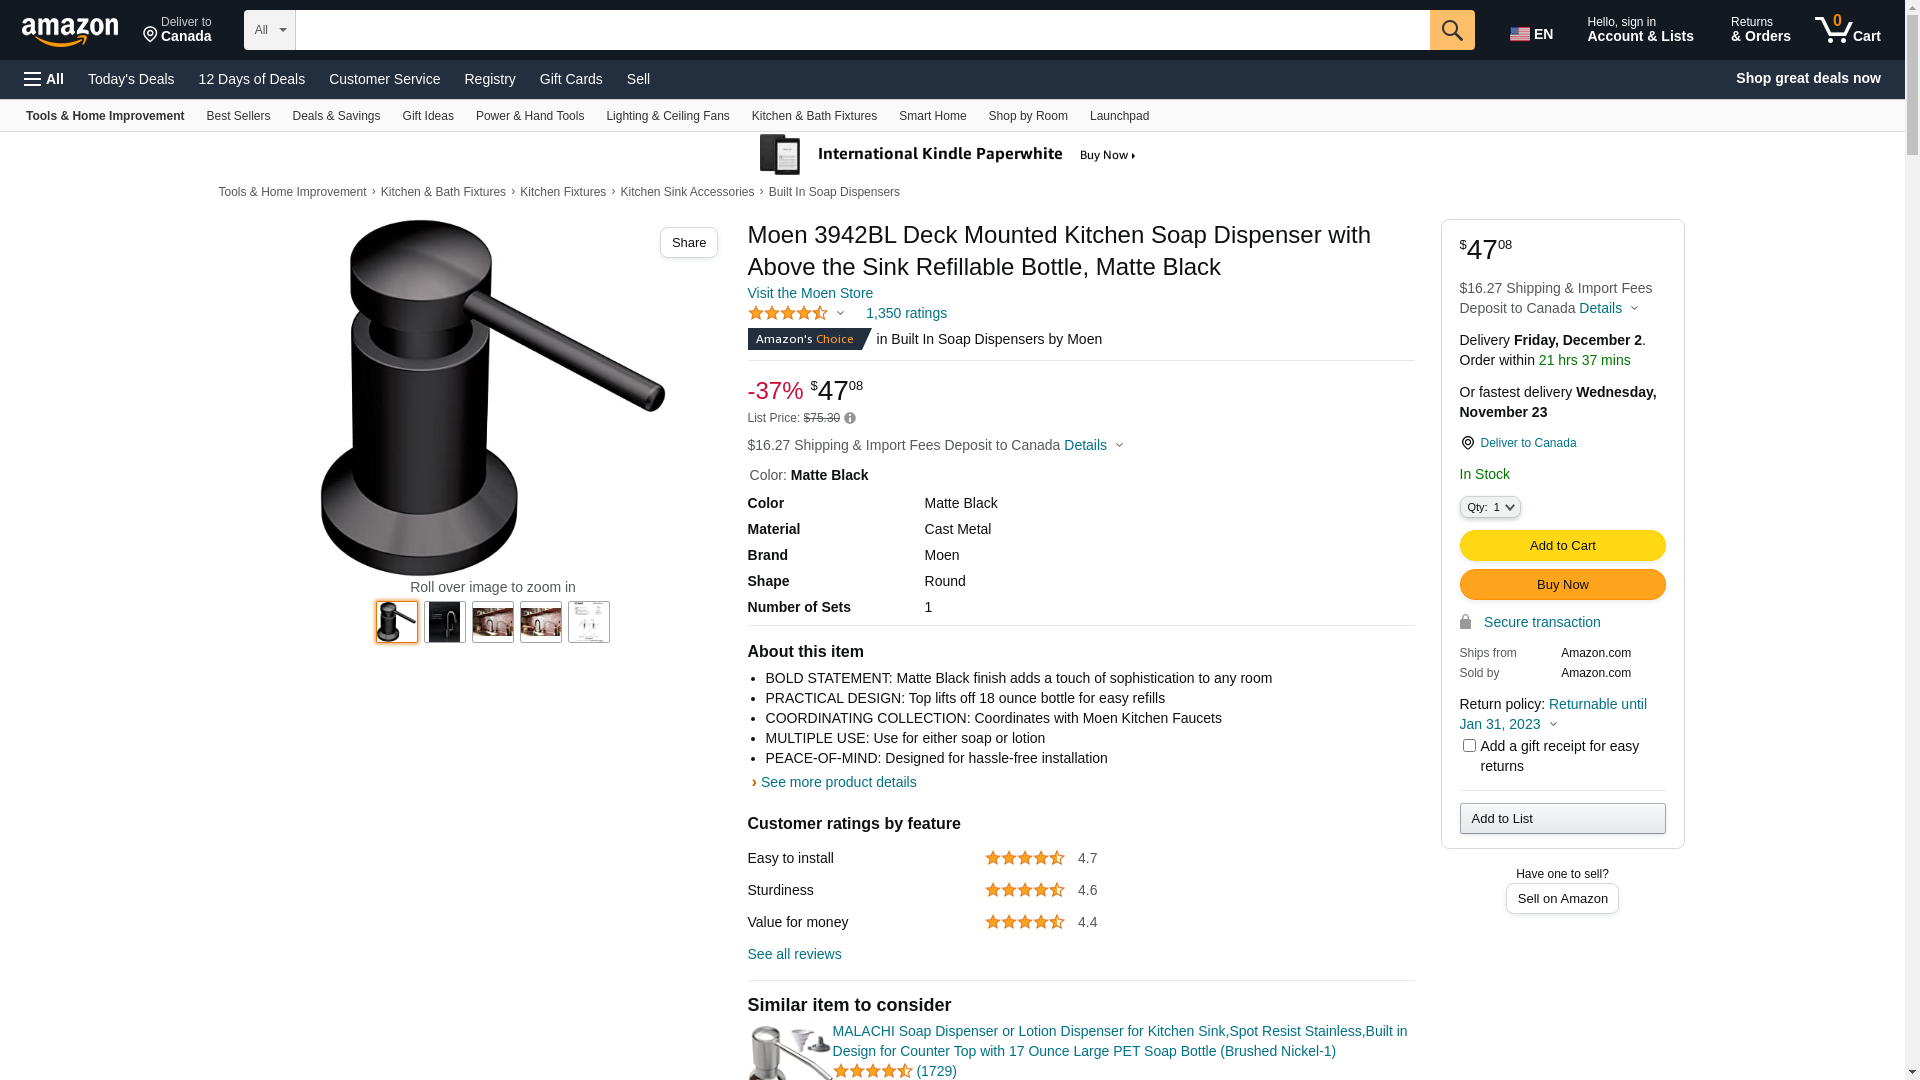Tick the gift receipt checkbox

pos(1469,745)
